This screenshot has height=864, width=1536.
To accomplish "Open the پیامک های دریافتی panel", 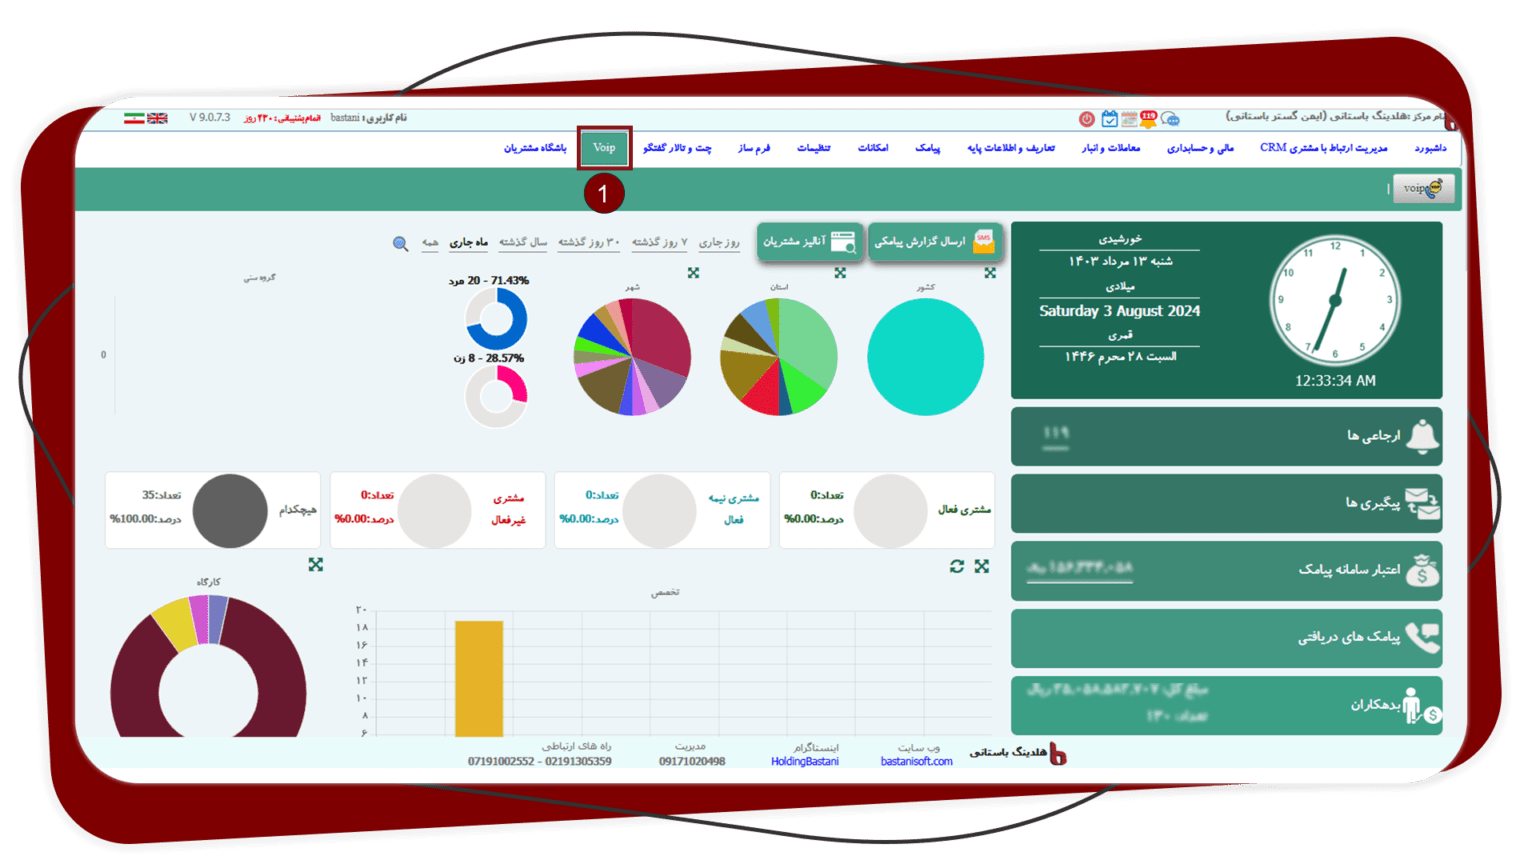I will pyautogui.click(x=1226, y=637).
